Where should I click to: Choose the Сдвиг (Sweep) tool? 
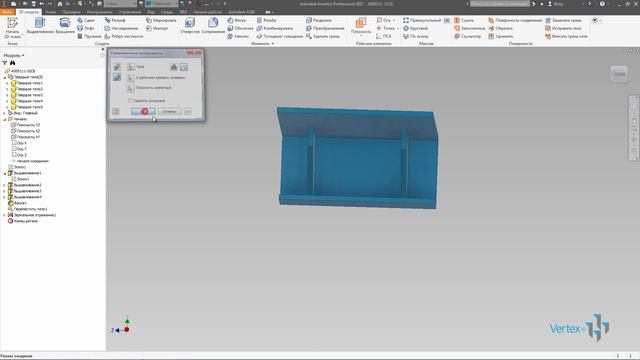[86, 20]
